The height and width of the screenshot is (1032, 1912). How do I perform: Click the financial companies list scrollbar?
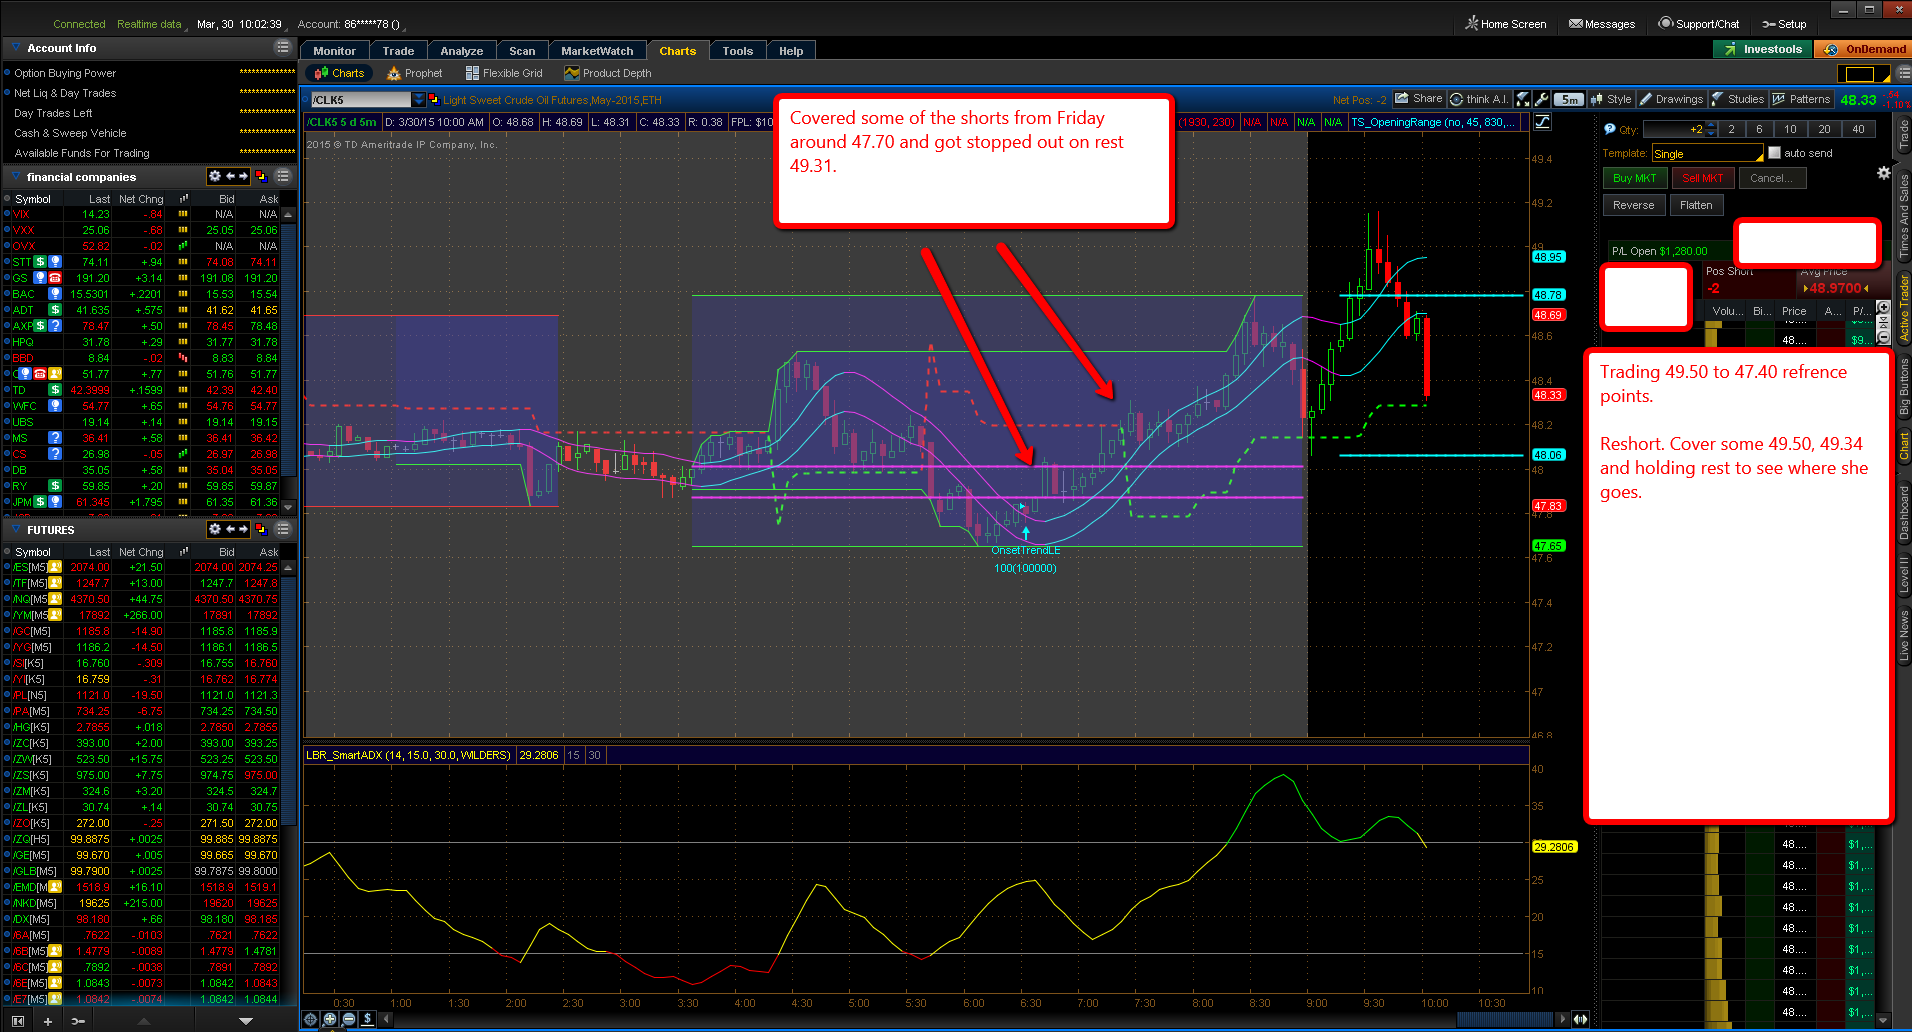click(x=289, y=360)
